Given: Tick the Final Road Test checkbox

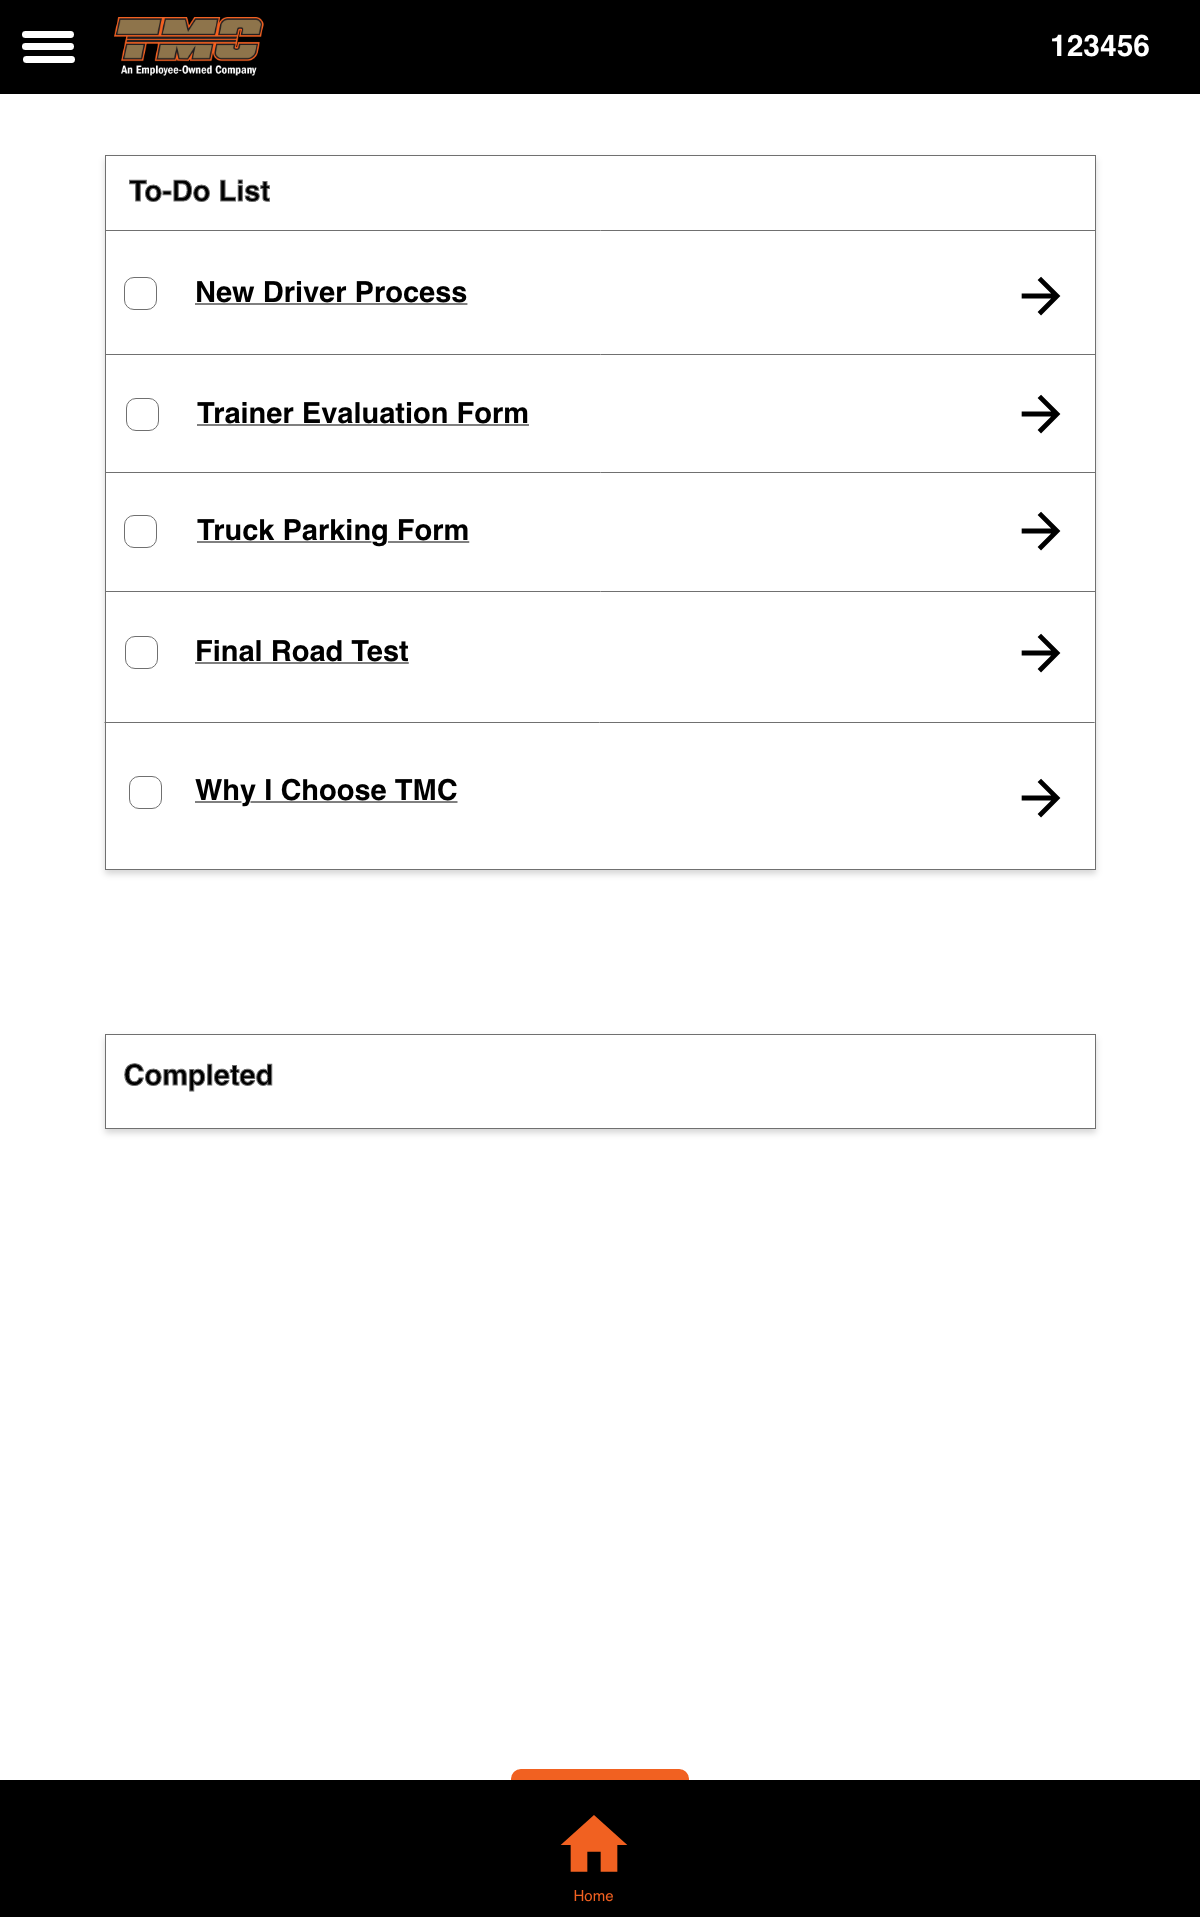Looking at the screenshot, I should pos(141,652).
